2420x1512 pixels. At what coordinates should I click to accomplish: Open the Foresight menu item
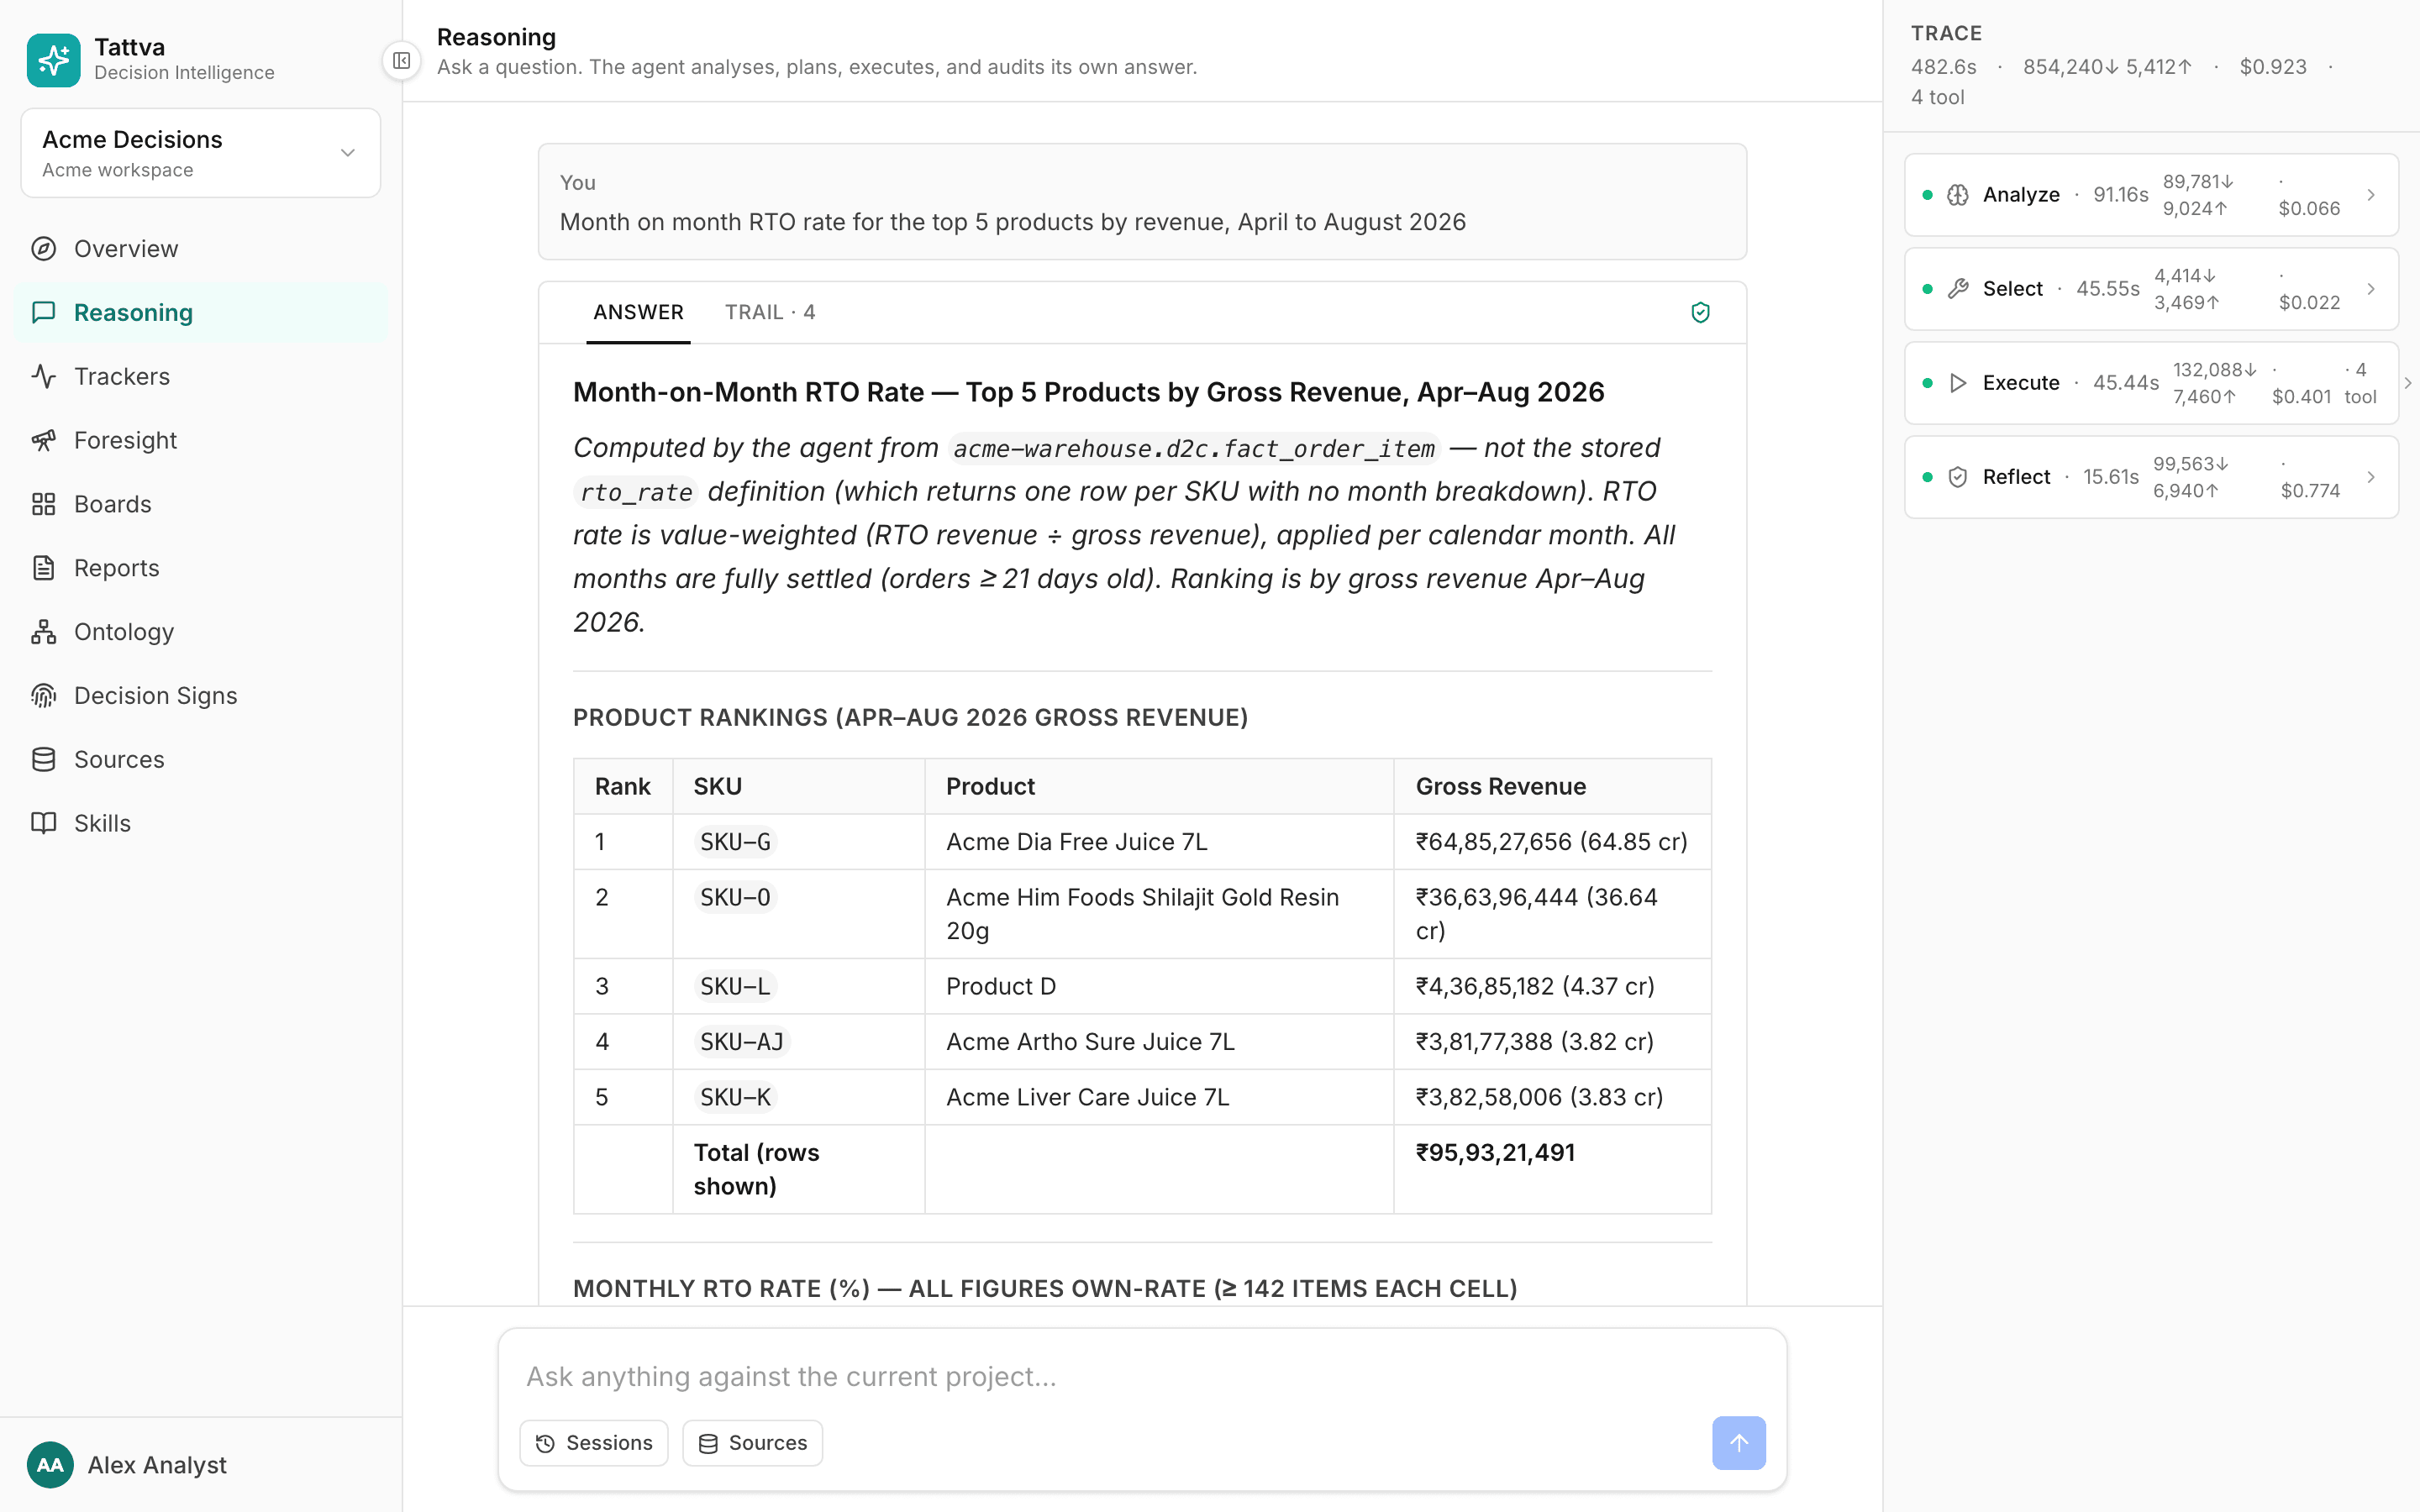click(201, 441)
